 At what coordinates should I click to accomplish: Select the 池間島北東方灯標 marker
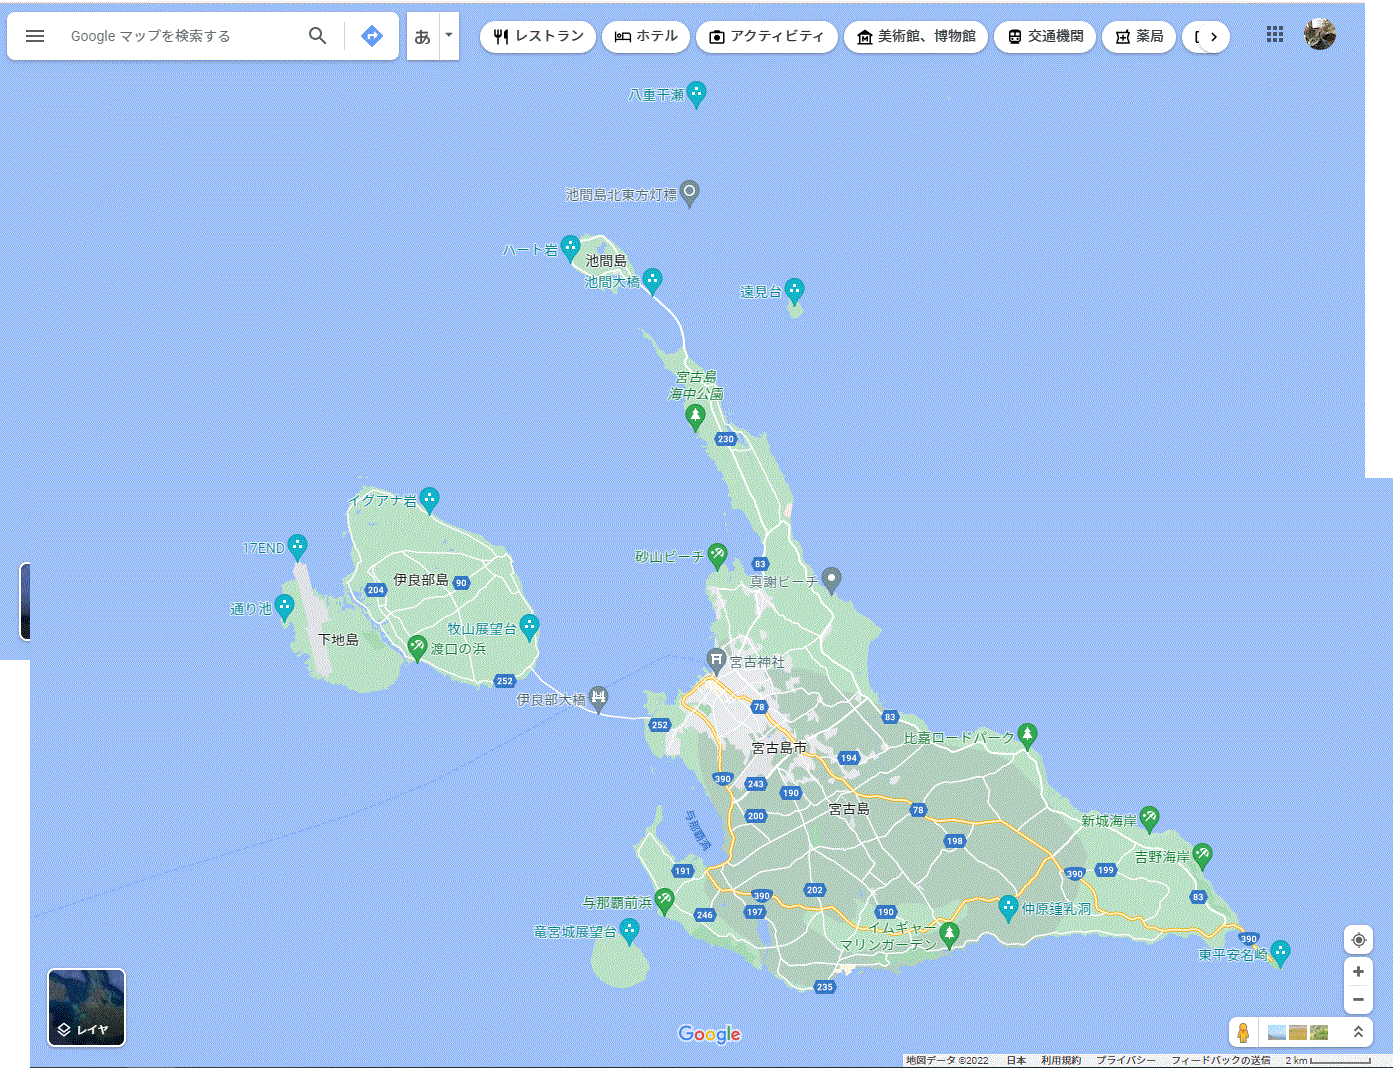click(689, 193)
